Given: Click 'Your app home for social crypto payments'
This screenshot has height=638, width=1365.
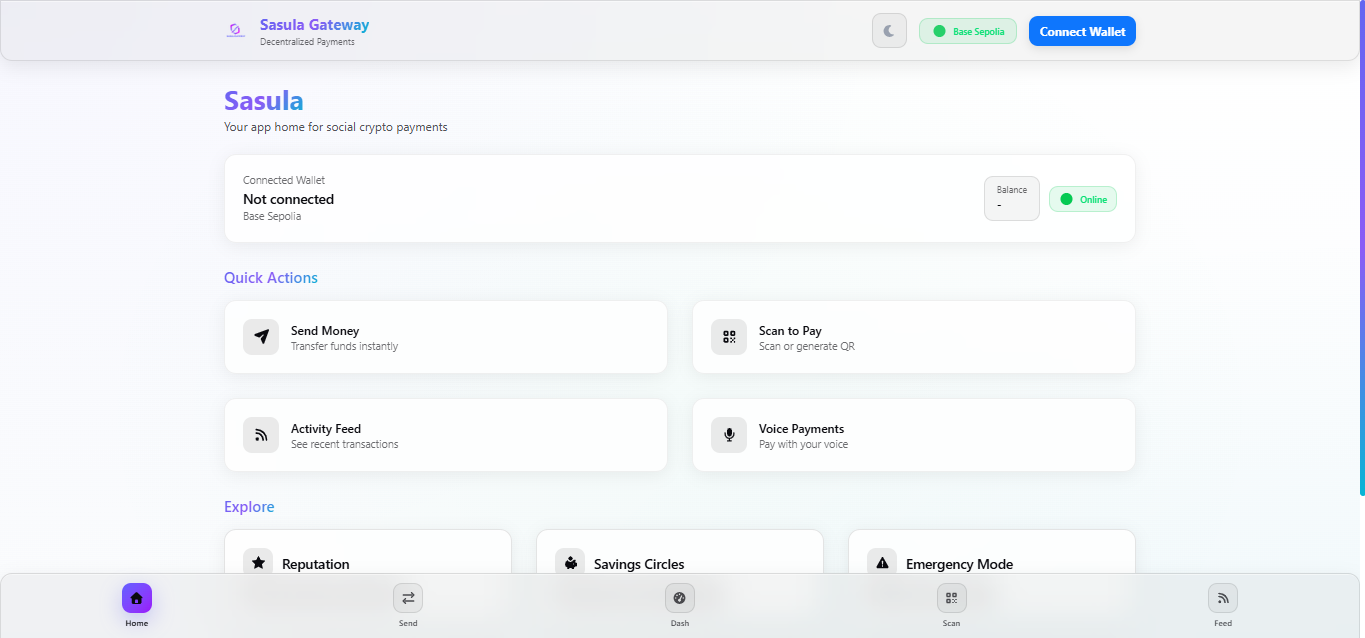Looking at the screenshot, I should click(x=336, y=127).
